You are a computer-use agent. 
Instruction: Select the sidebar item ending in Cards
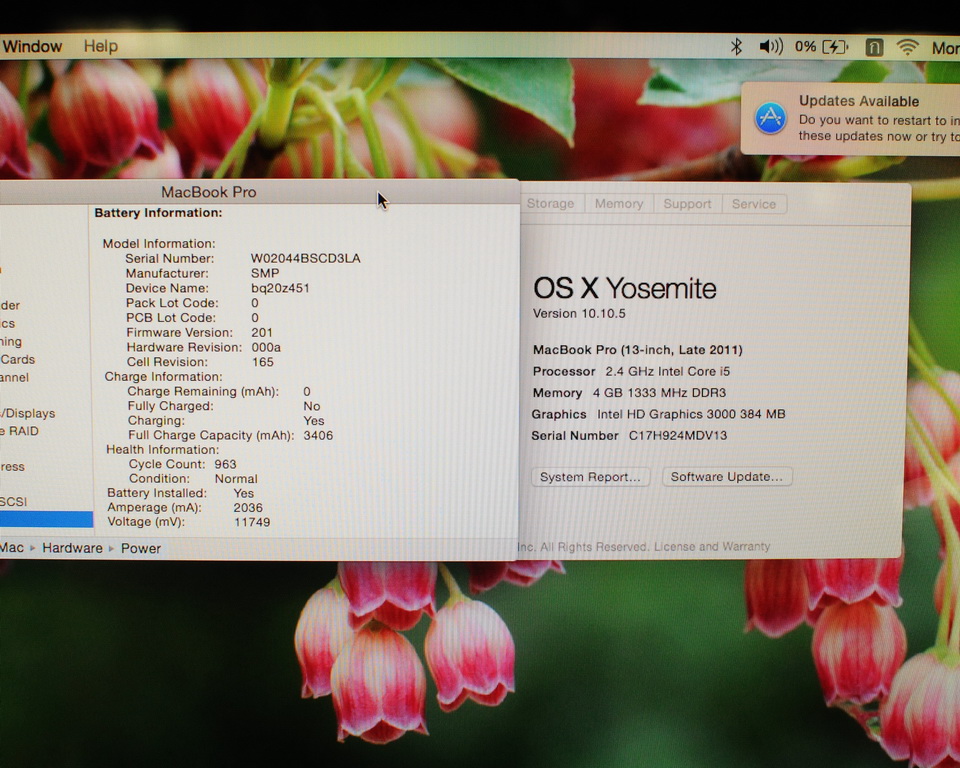(18, 360)
